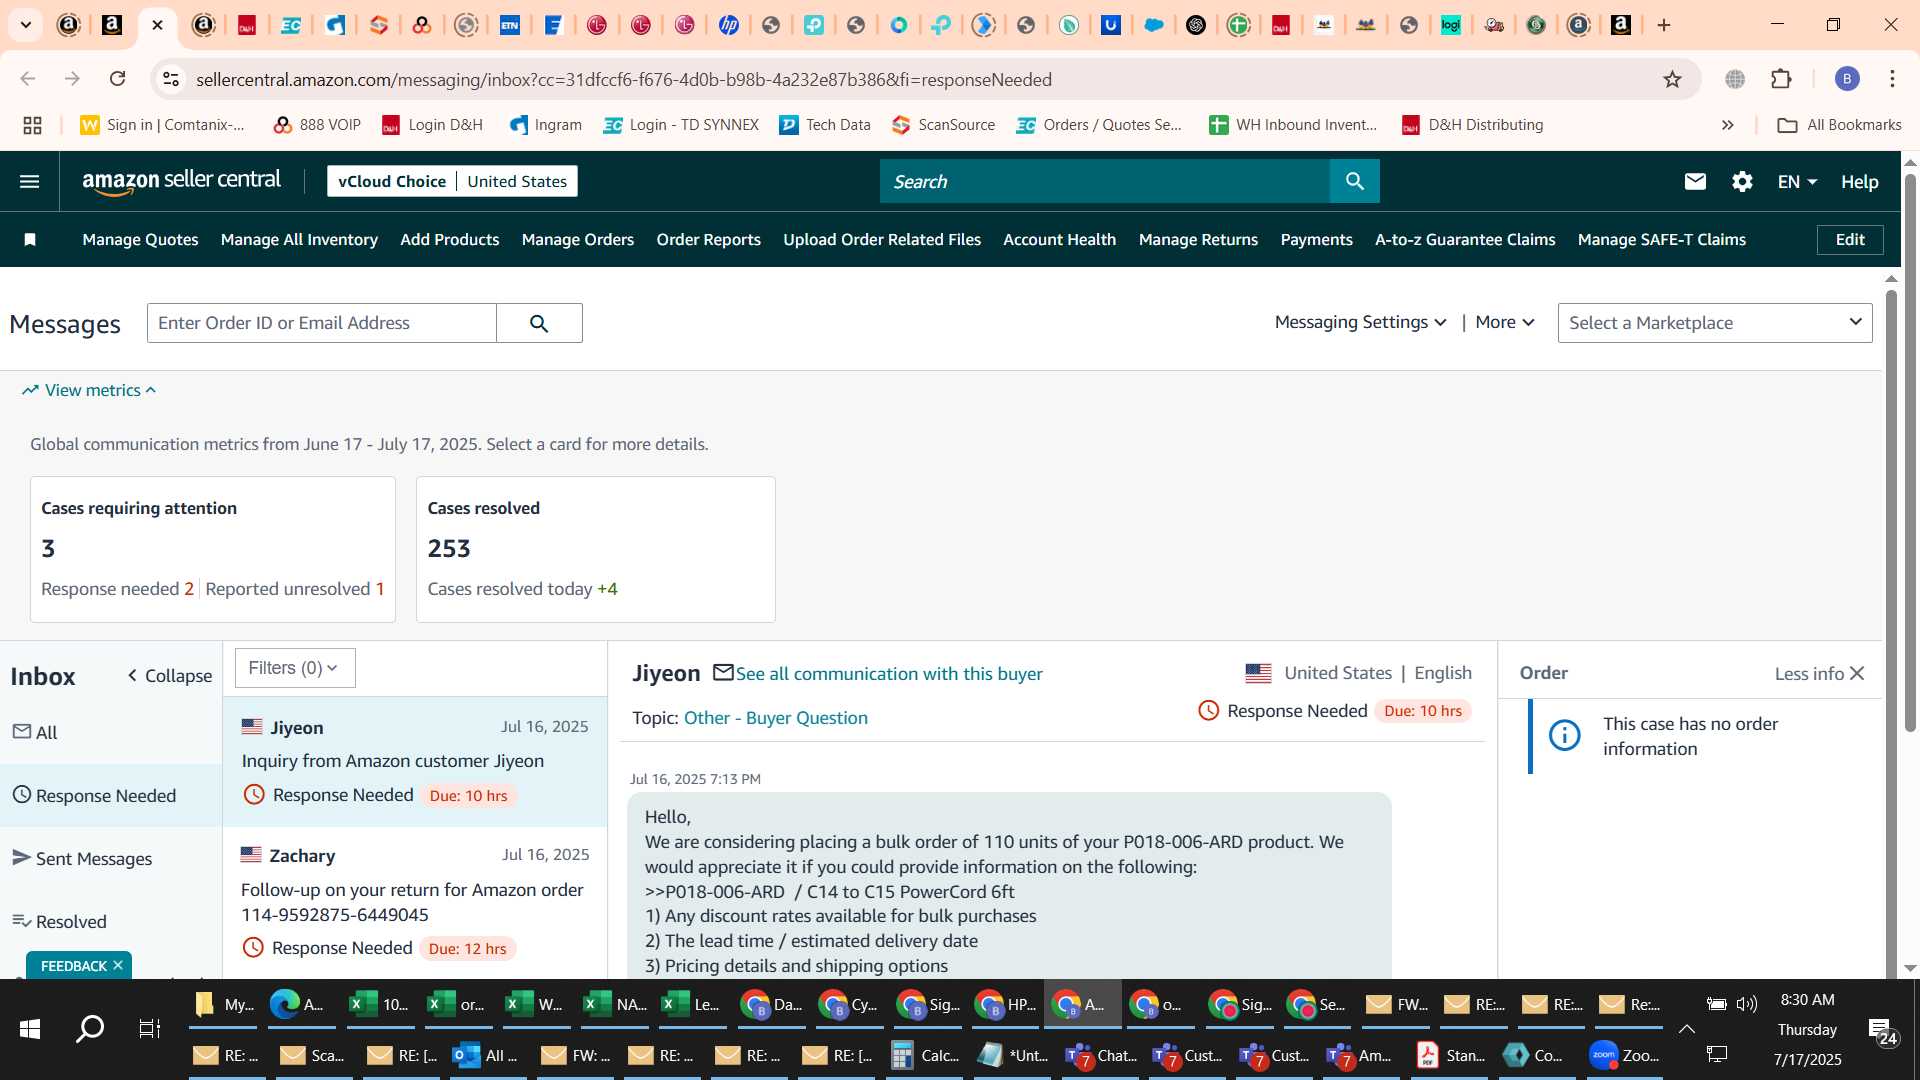Expand the Messaging Settings dropdown

point(1360,322)
